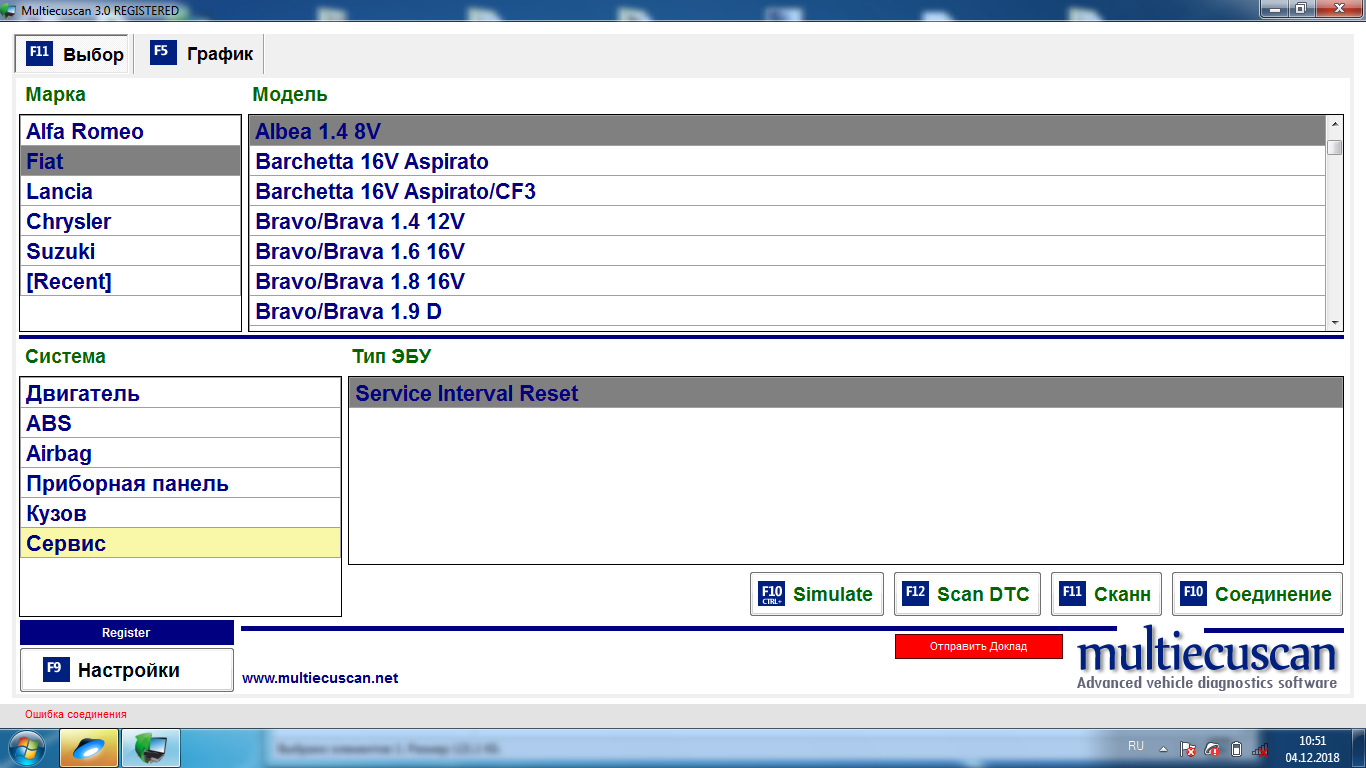Select Сервис in the Система list
Image resolution: width=1366 pixels, height=768 pixels.
click(x=181, y=543)
